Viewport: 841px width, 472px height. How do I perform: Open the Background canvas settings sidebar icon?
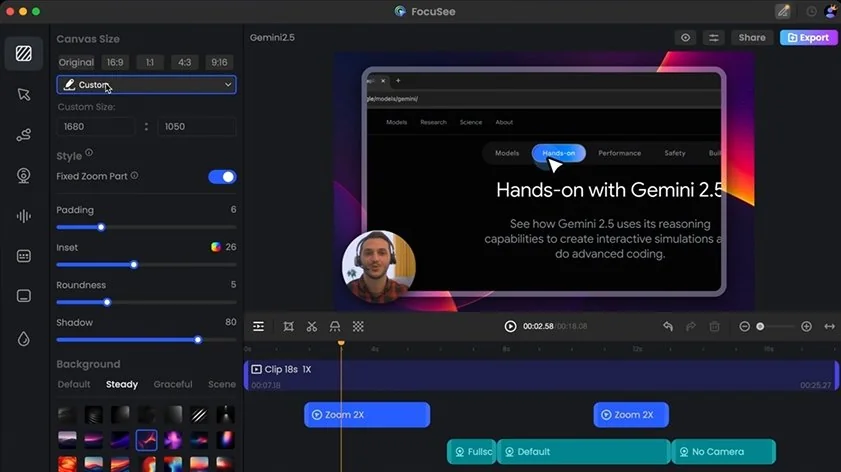click(24, 54)
